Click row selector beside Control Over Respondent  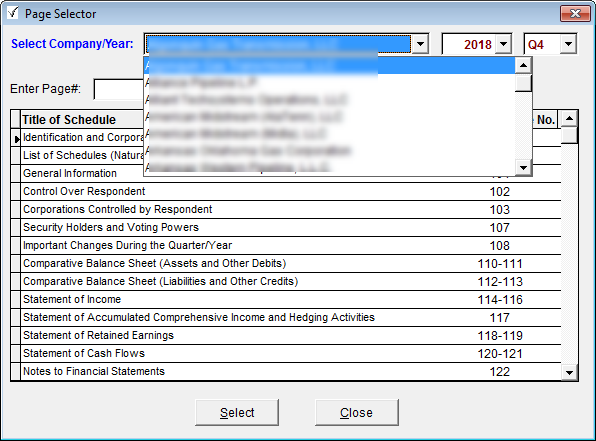[16, 192]
